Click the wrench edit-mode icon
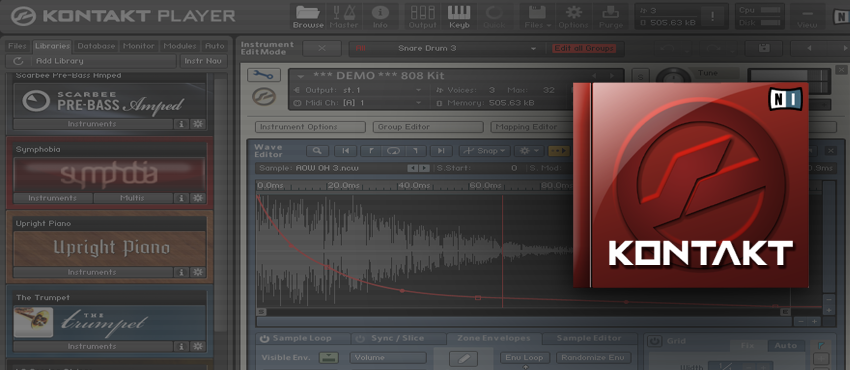Viewport: 850px width, 370px height. pos(264,75)
